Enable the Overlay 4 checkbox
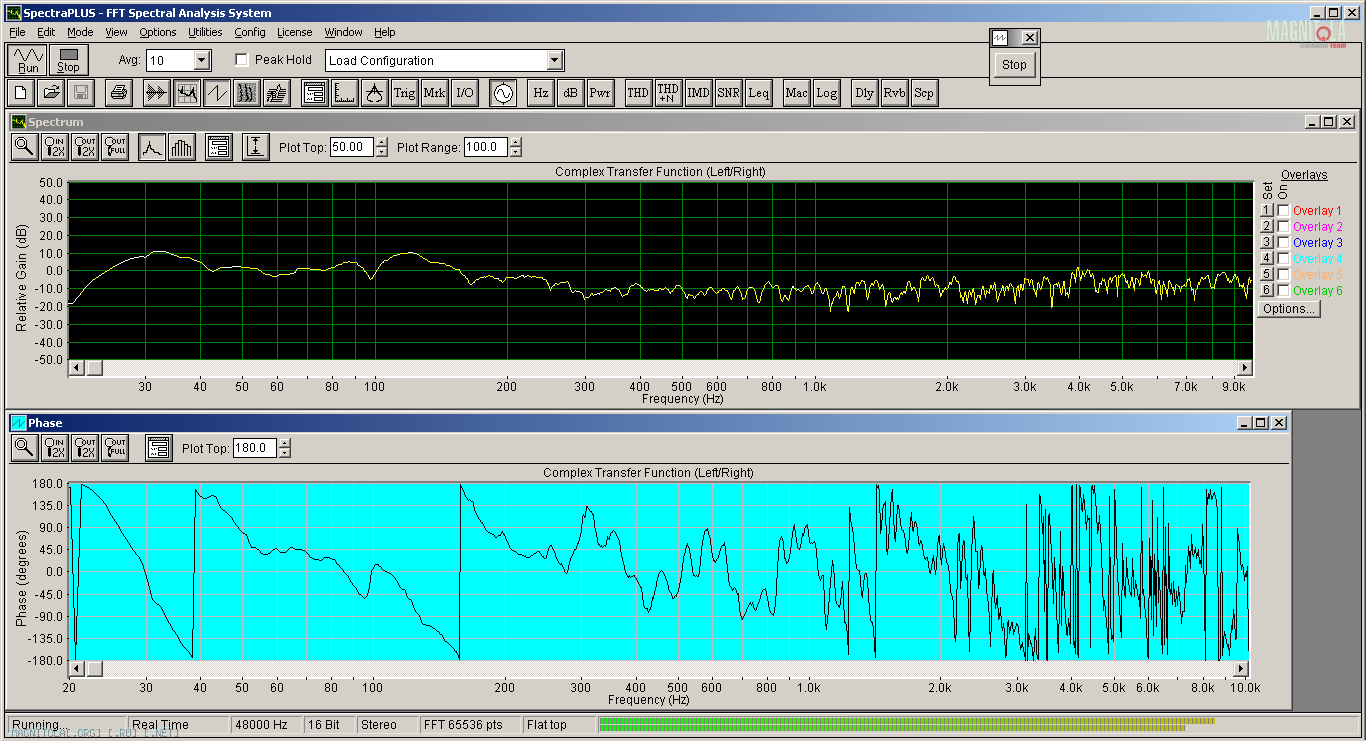The height and width of the screenshot is (742, 1366). [x=1284, y=258]
